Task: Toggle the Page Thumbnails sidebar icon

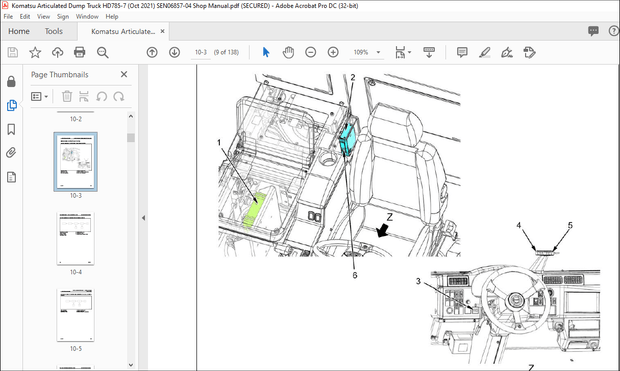Action: point(11,105)
